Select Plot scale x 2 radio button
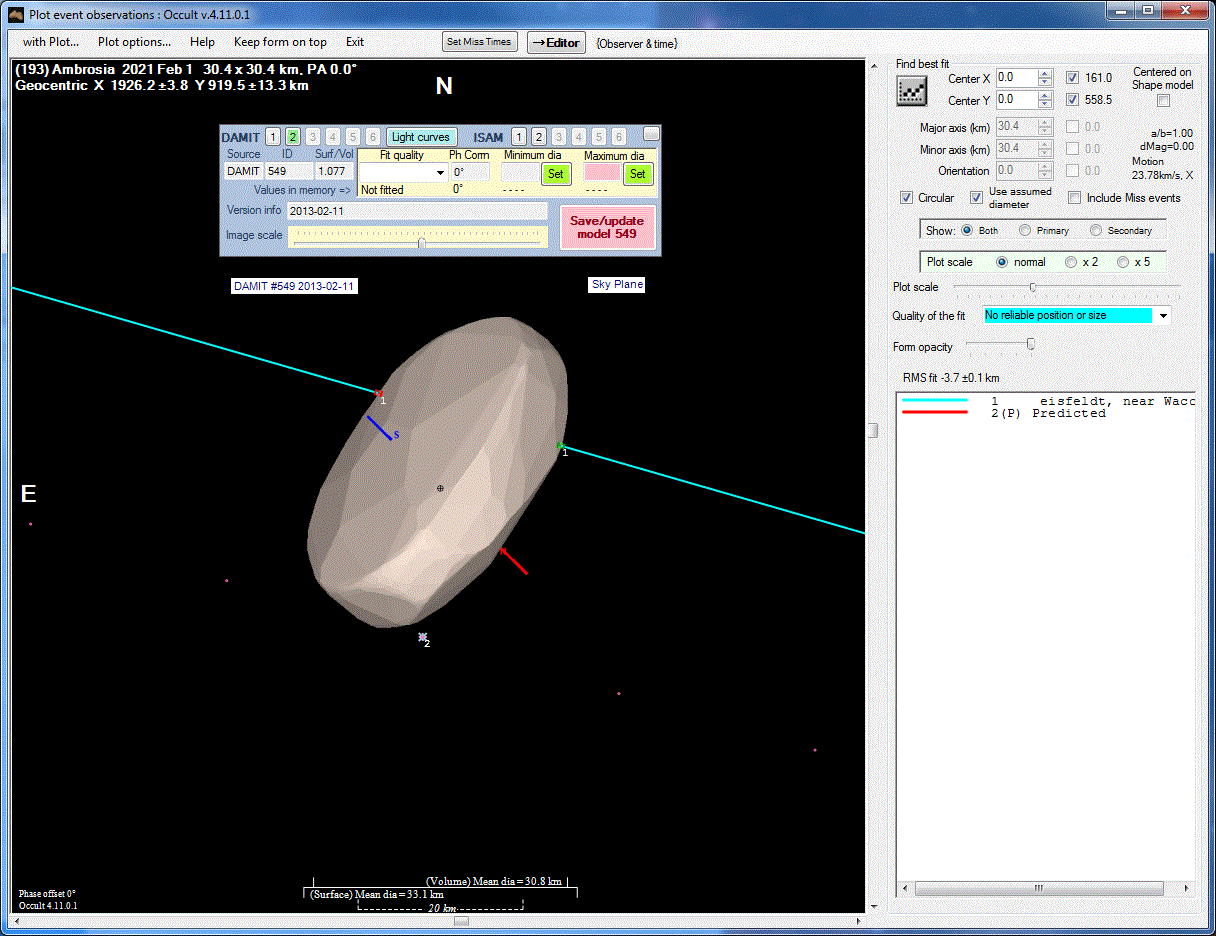1216x936 pixels. tap(1071, 262)
